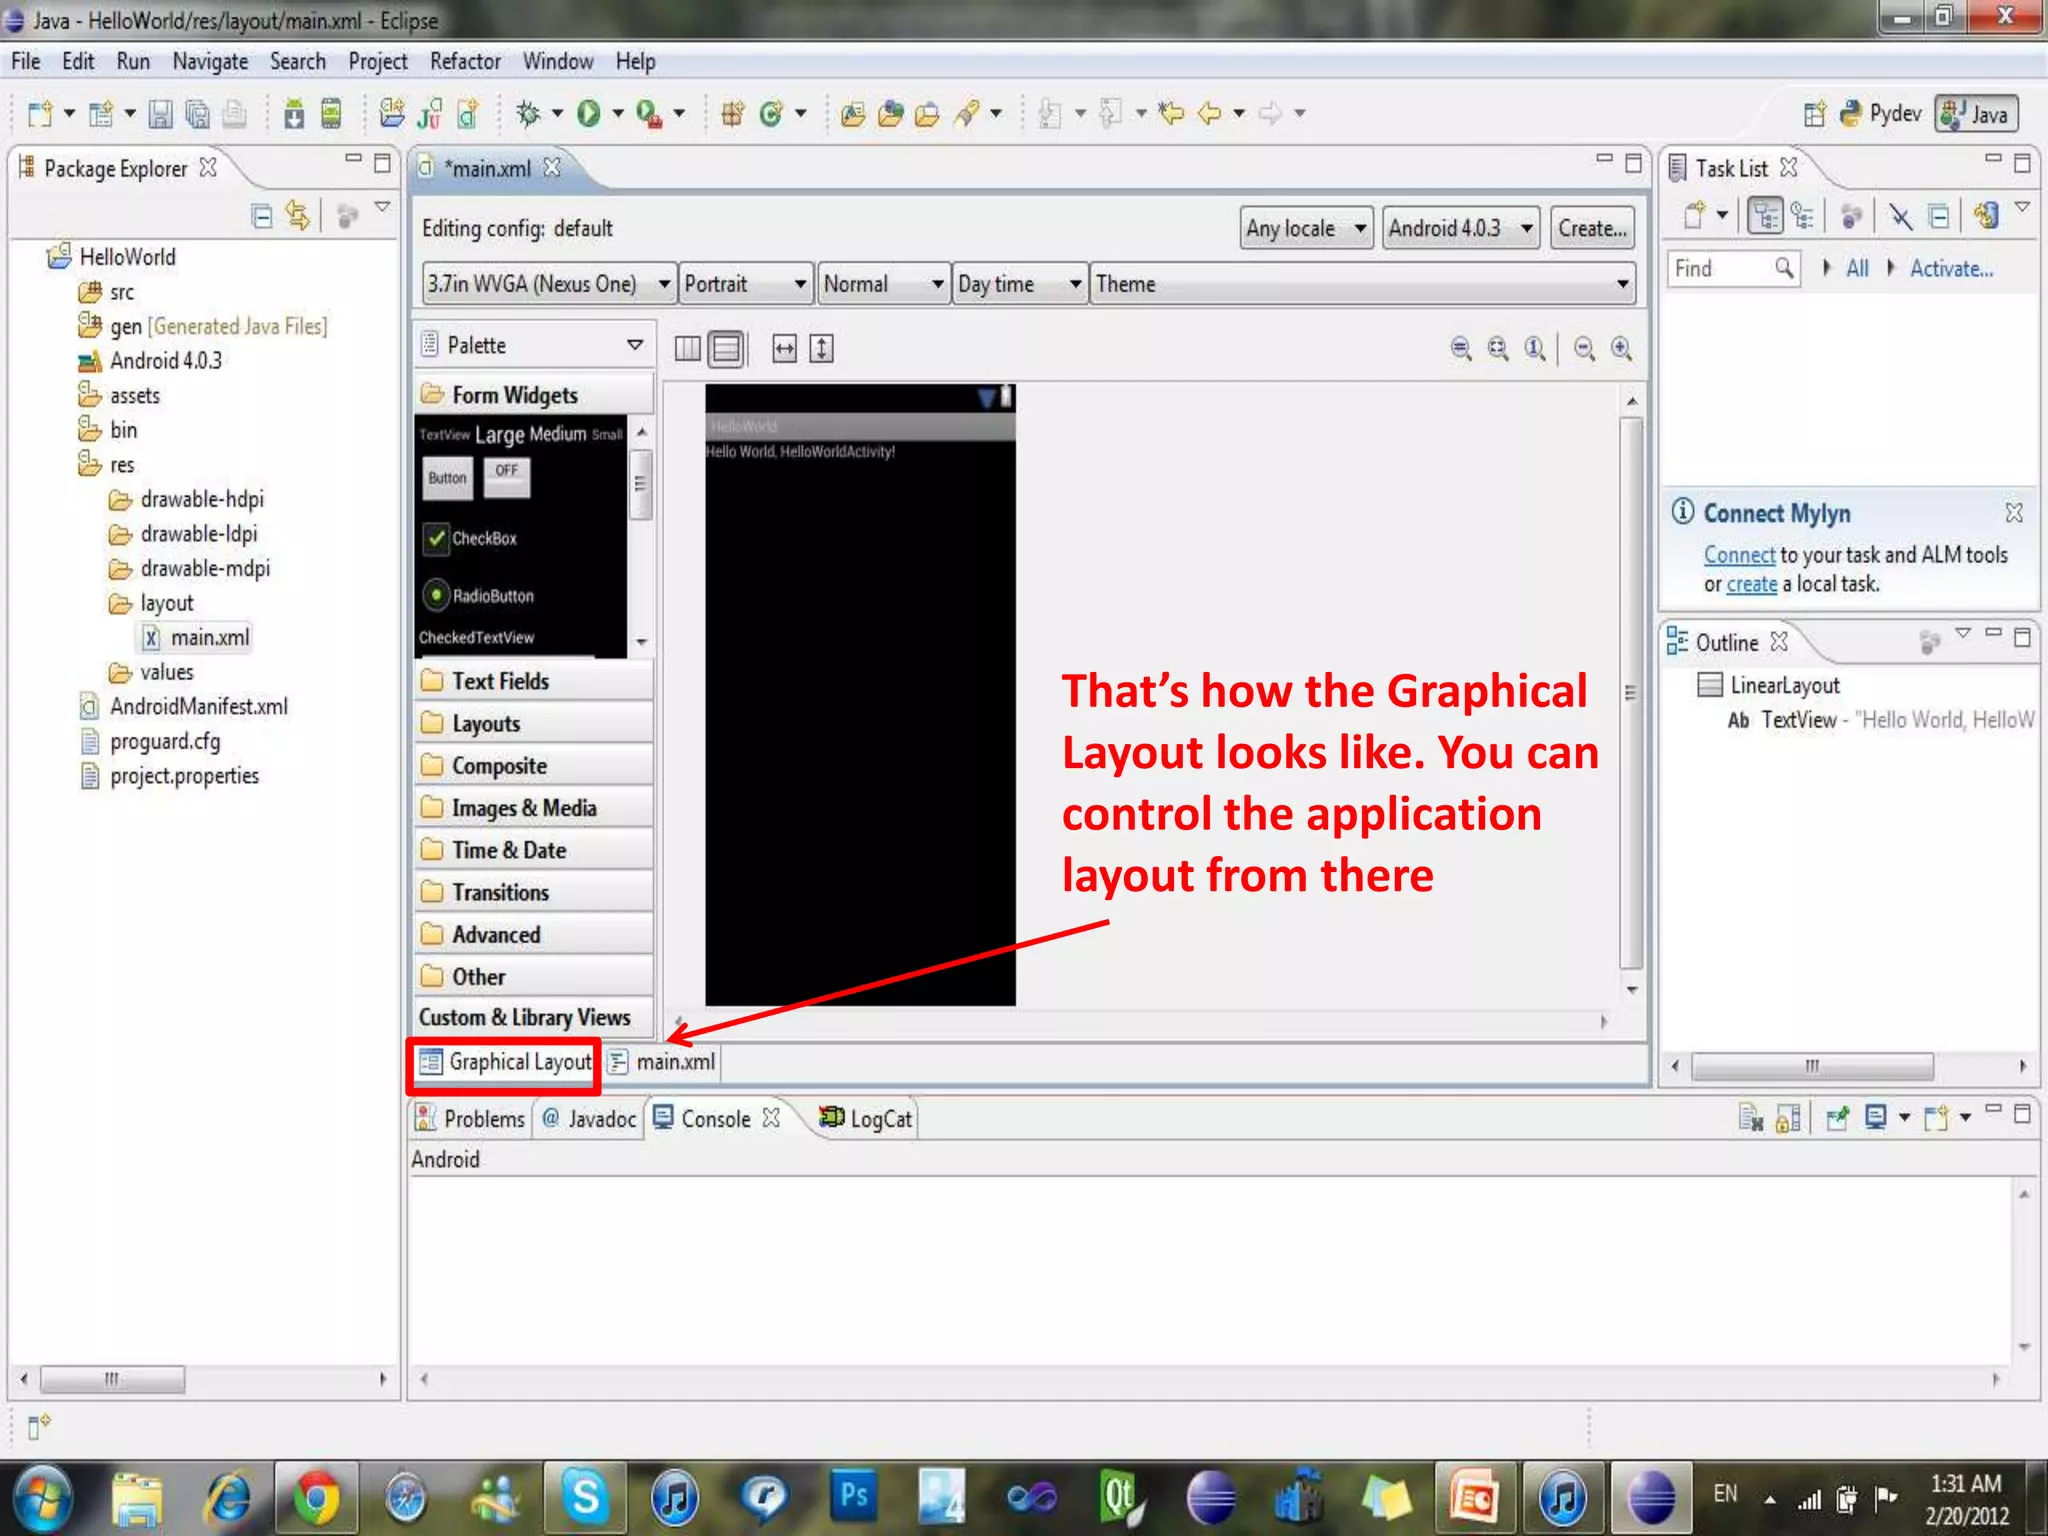Click the match parent height icon
2048x1536 pixels.
click(821, 348)
